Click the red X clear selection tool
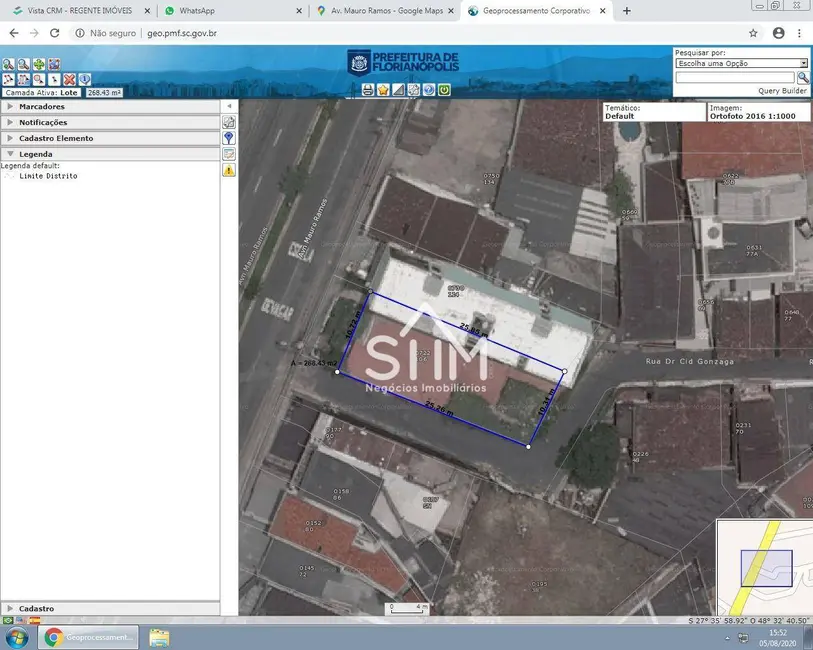 tap(69, 79)
